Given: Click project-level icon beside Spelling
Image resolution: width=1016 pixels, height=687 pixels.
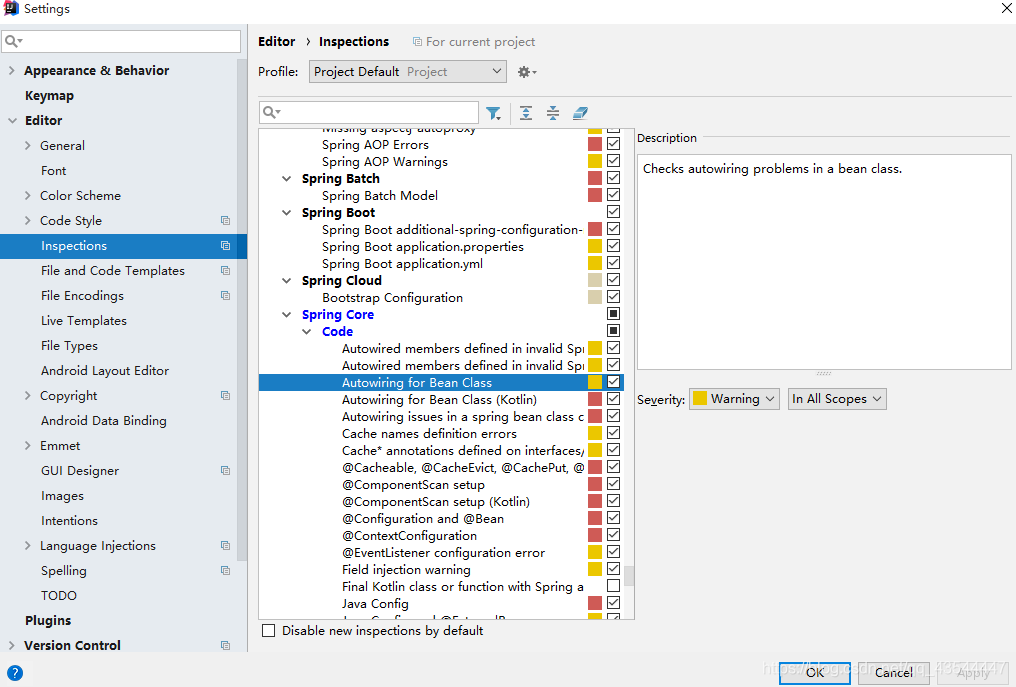Looking at the screenshot, I should click(x=225, y=570).
